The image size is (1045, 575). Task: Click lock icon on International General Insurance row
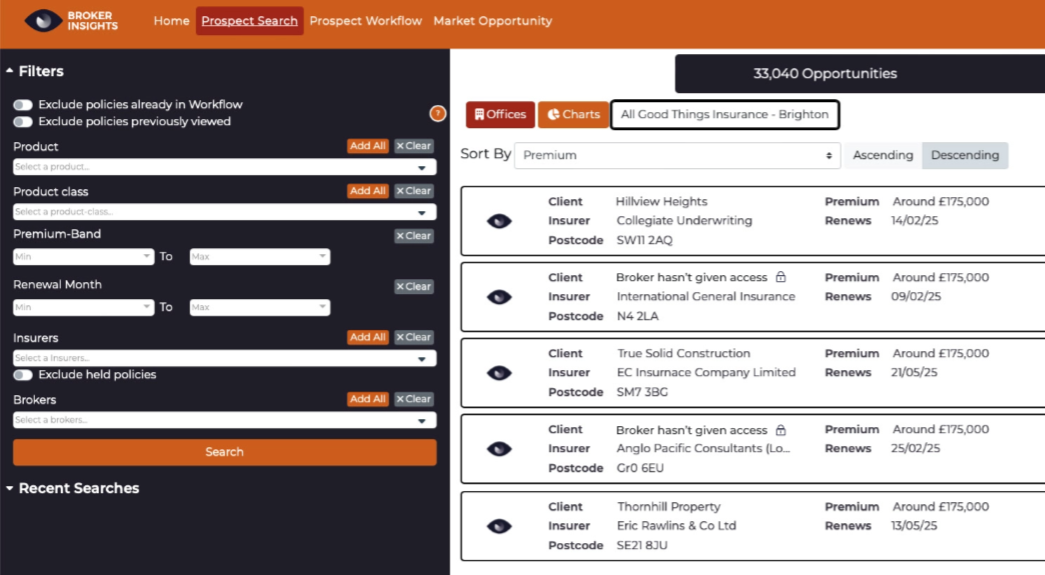780,277
